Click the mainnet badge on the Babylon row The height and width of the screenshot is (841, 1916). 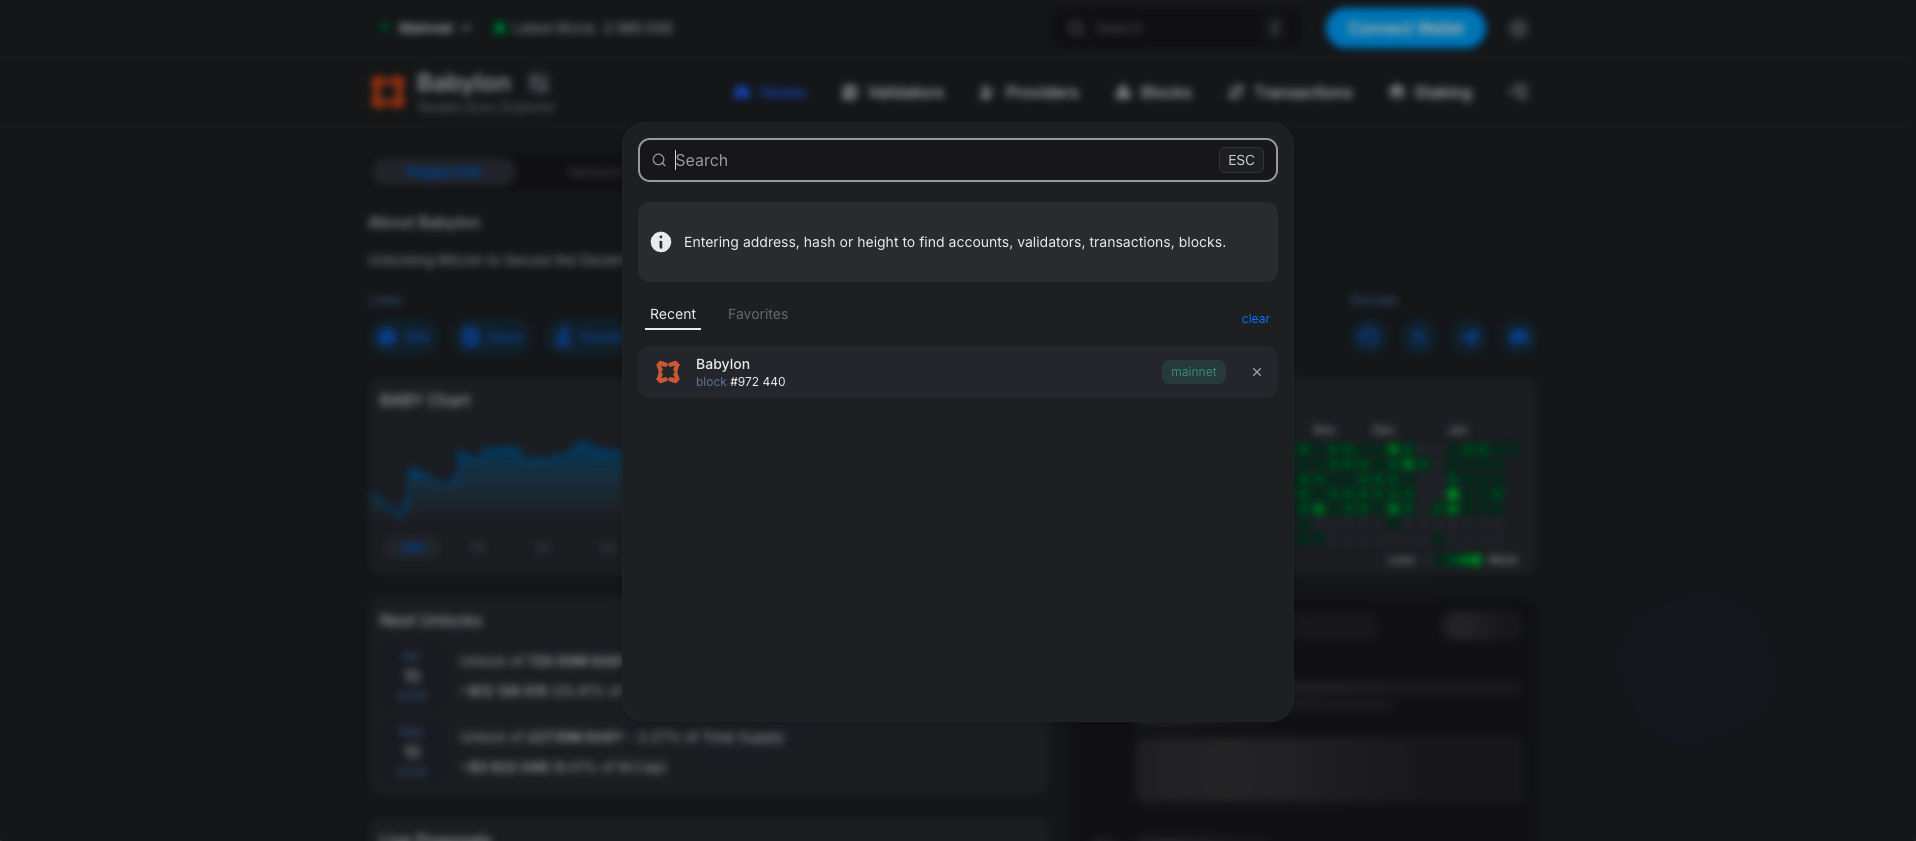pos(1194,372)
